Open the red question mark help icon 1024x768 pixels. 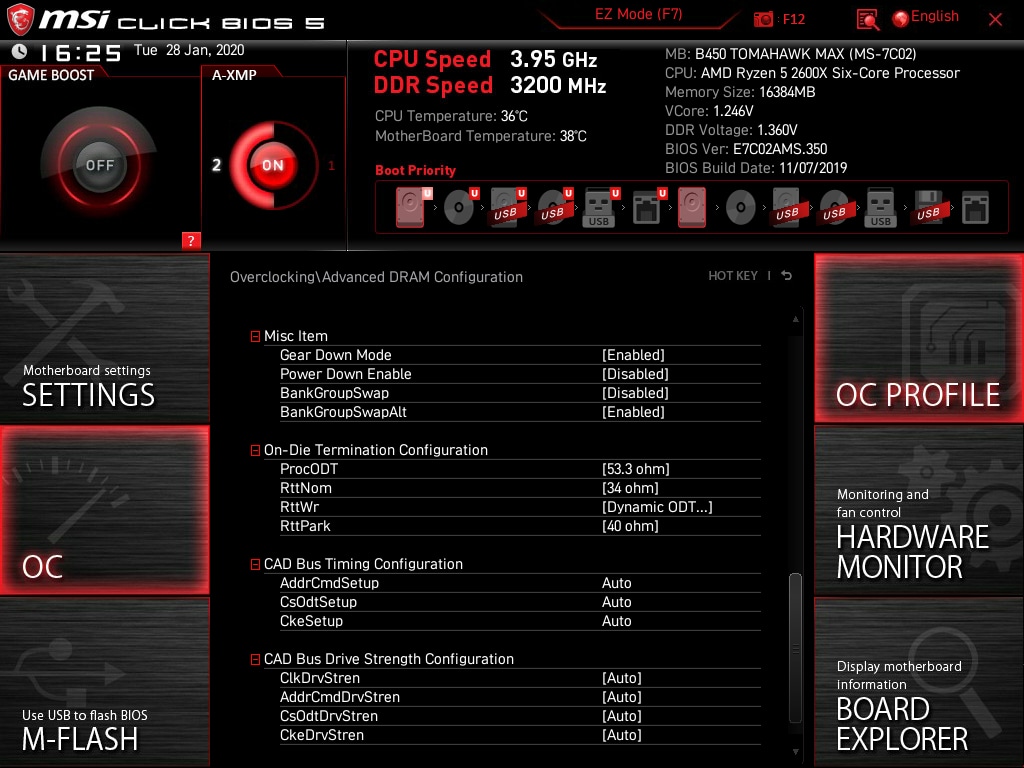pos(191,240)
